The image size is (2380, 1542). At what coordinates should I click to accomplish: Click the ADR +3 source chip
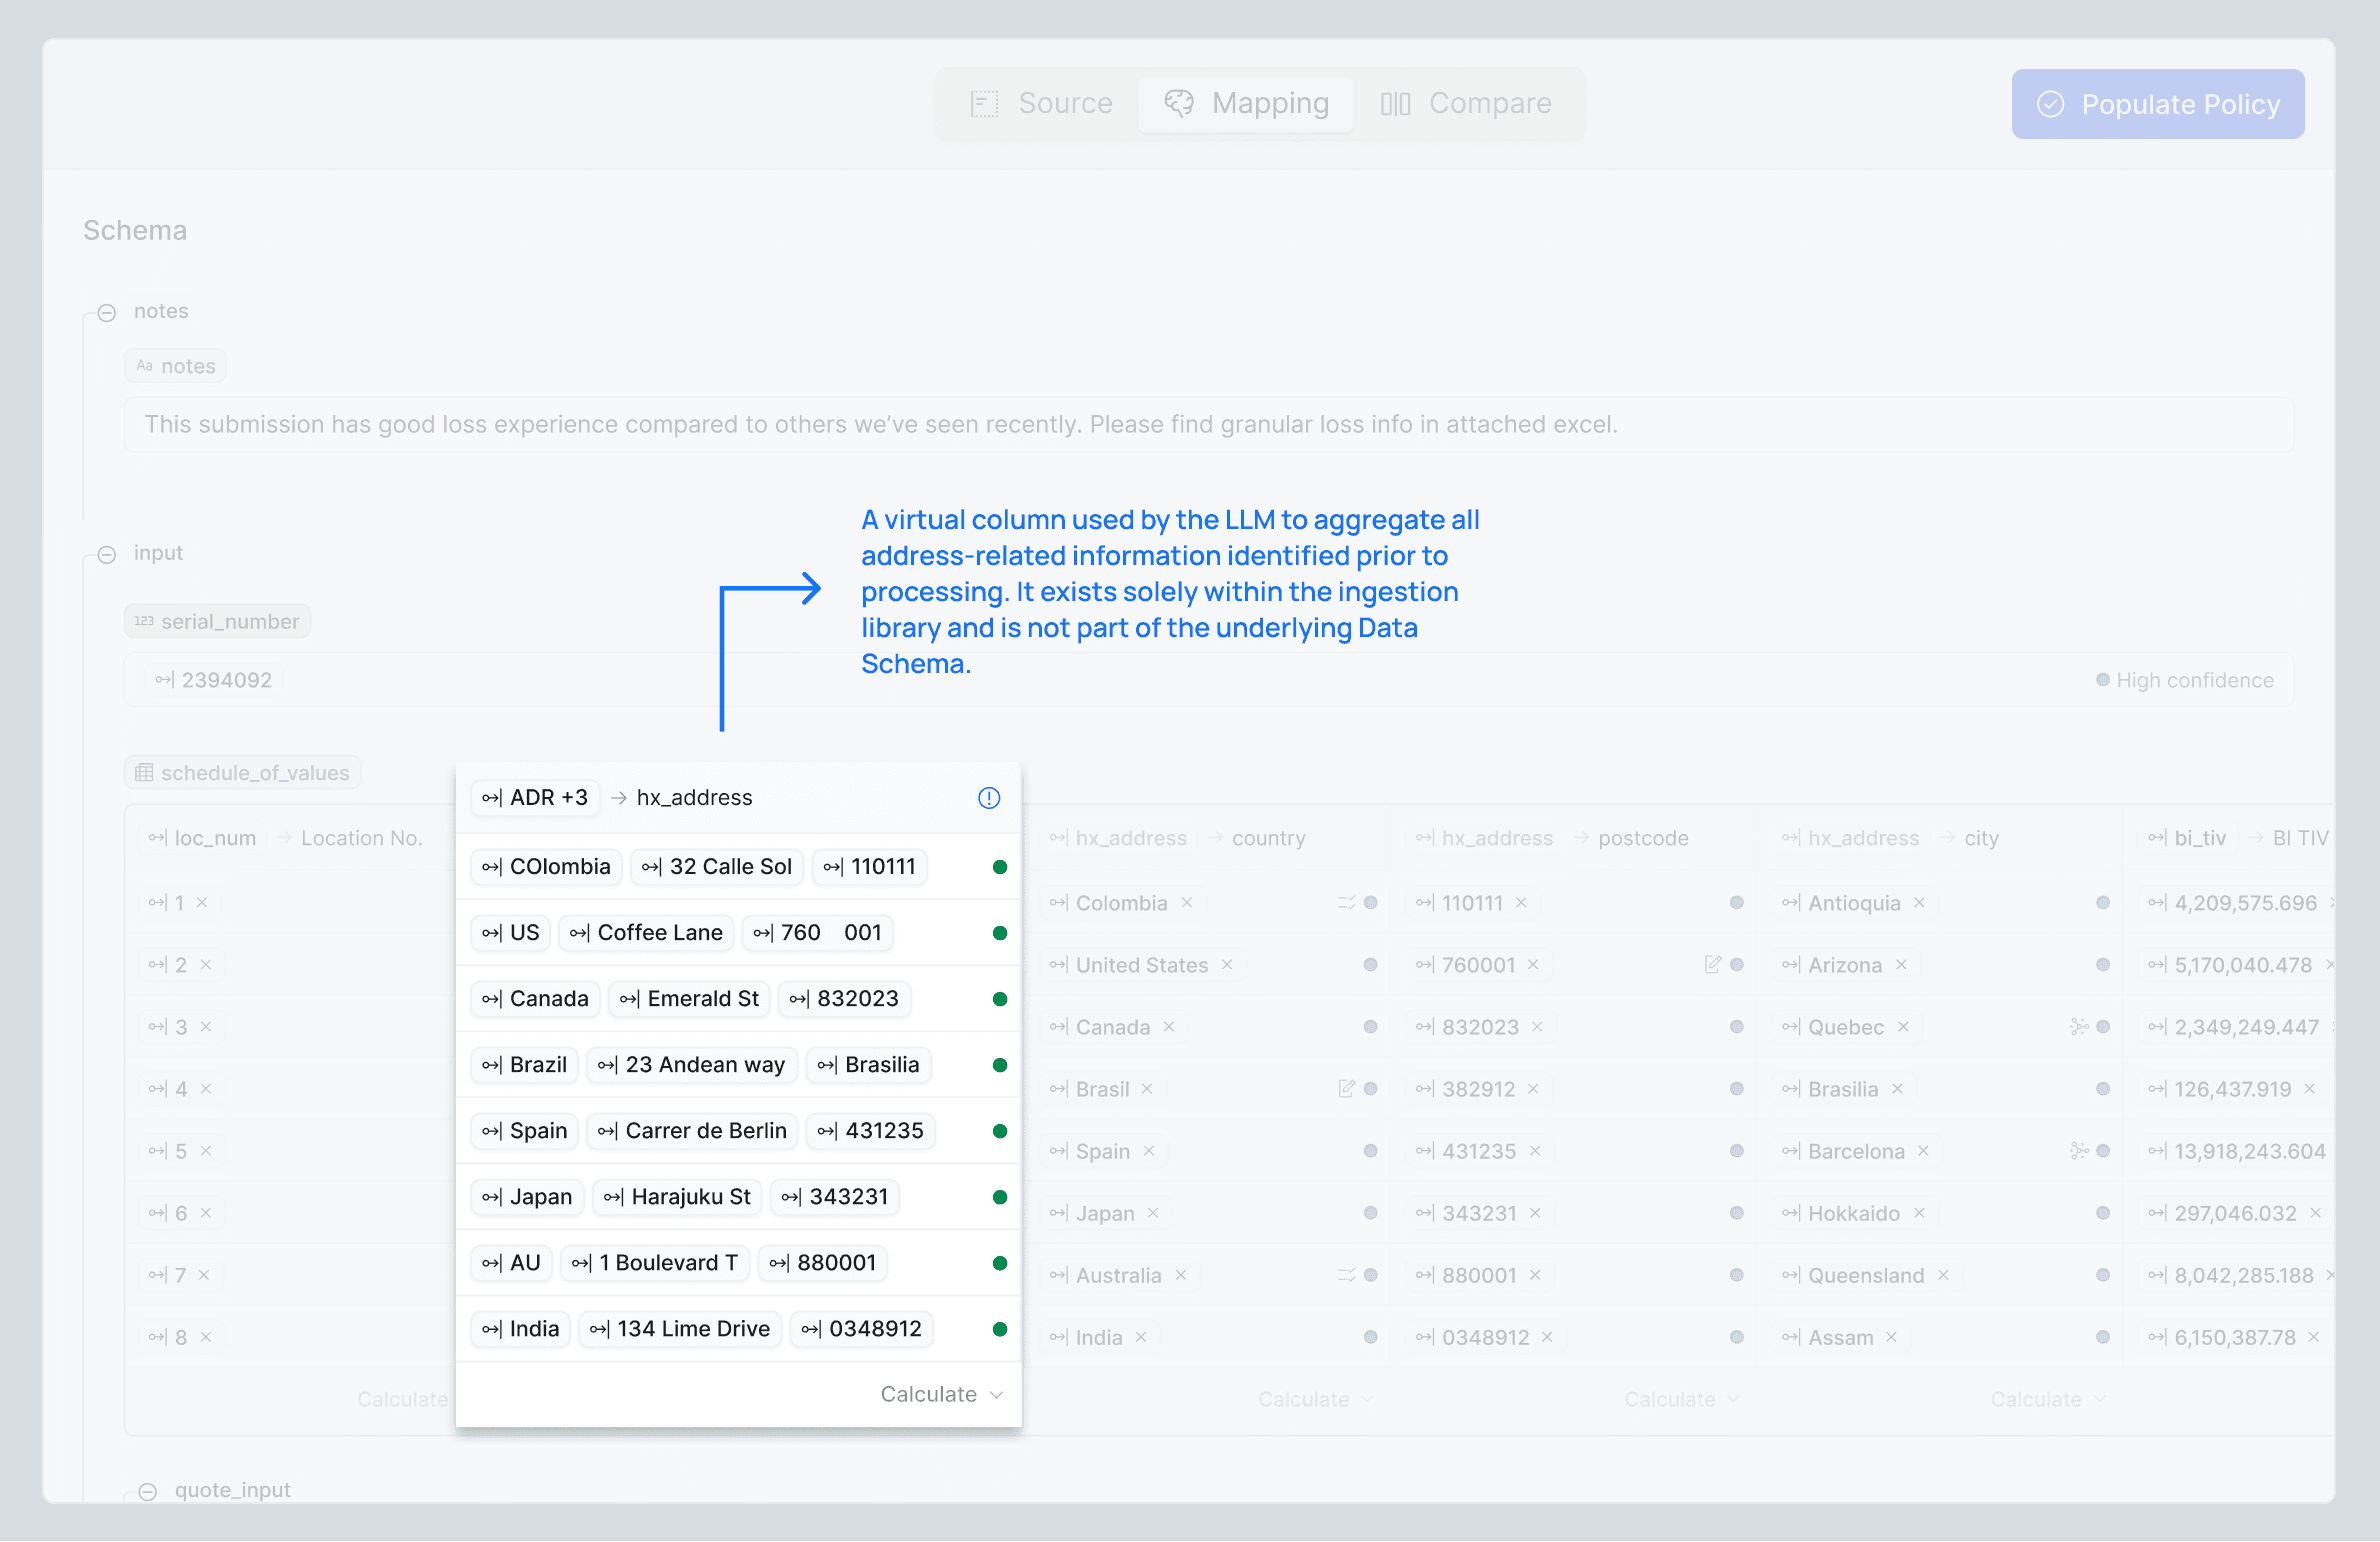pyautogui.click(x=535, y=798)
